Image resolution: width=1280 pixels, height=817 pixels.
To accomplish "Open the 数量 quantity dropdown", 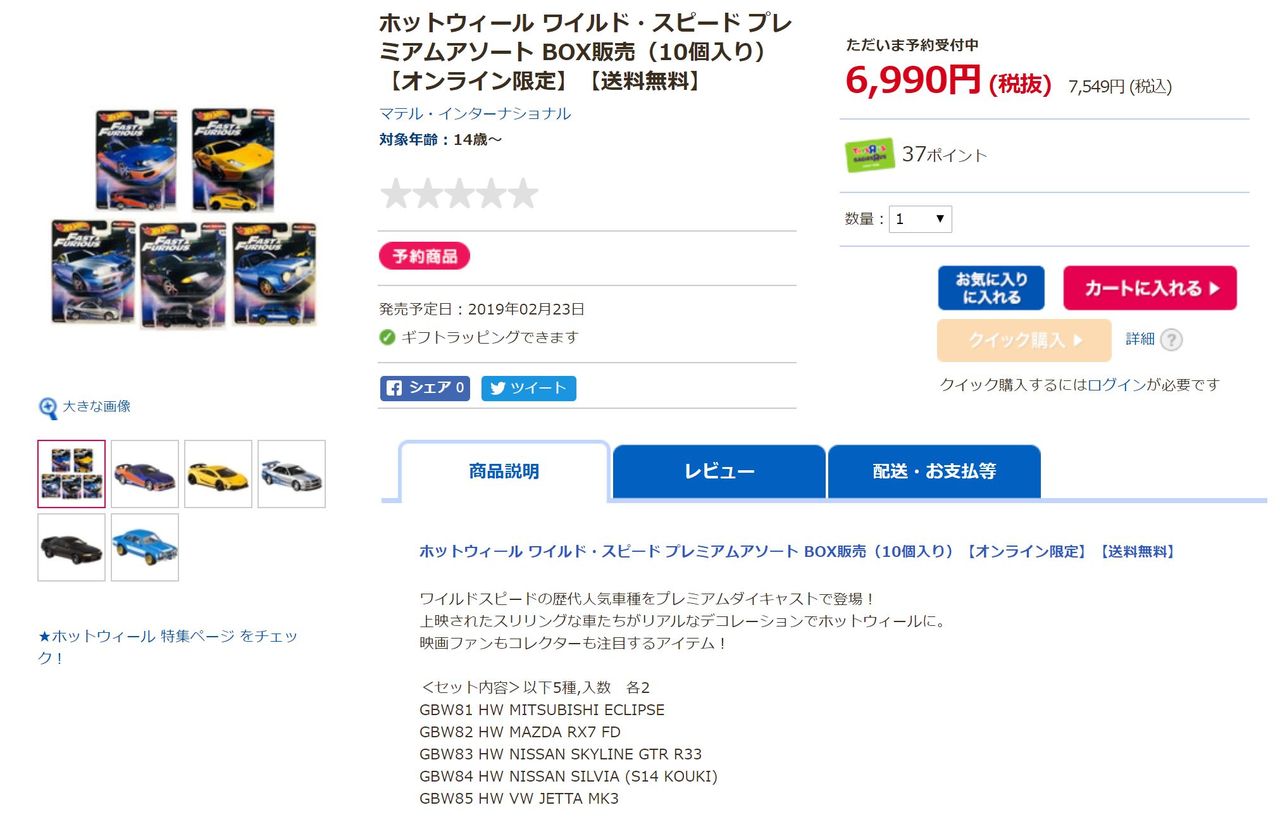I will click(x=920, y=219).
